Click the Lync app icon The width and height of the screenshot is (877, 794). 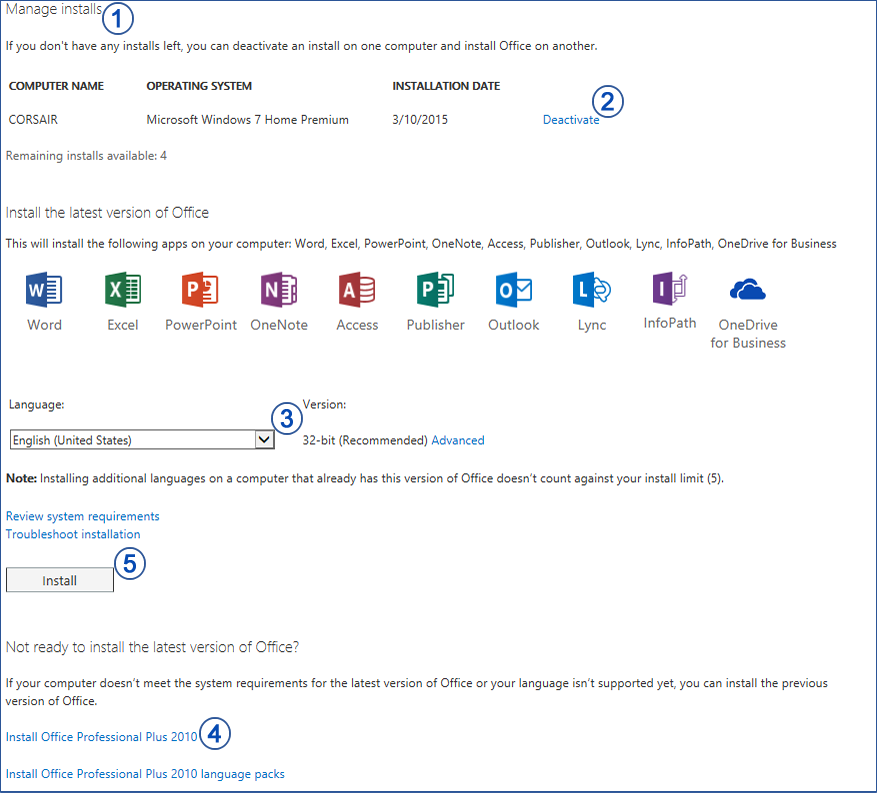click(x=592, y=290)
